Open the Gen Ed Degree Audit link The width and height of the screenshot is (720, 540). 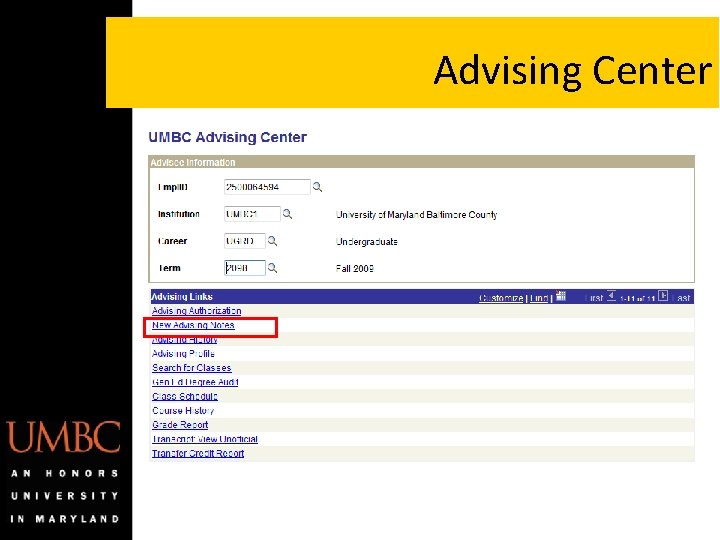coord(195,382)
